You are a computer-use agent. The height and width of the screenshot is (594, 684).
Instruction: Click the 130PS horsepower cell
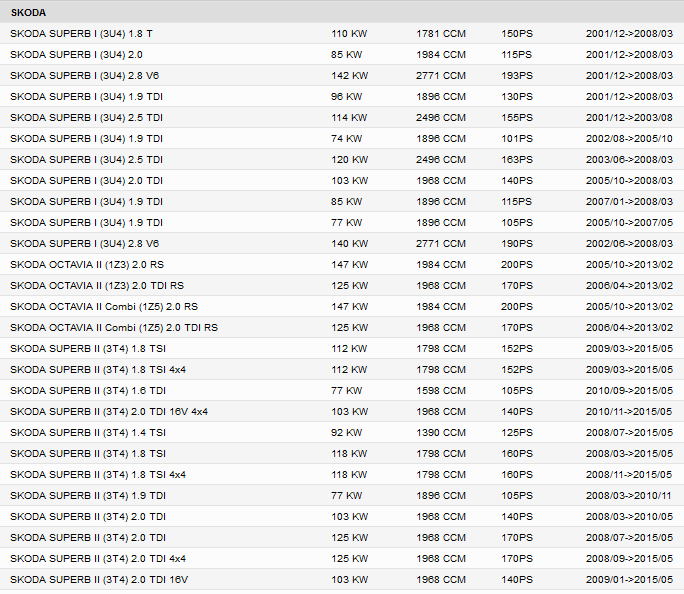pos(517,96)
